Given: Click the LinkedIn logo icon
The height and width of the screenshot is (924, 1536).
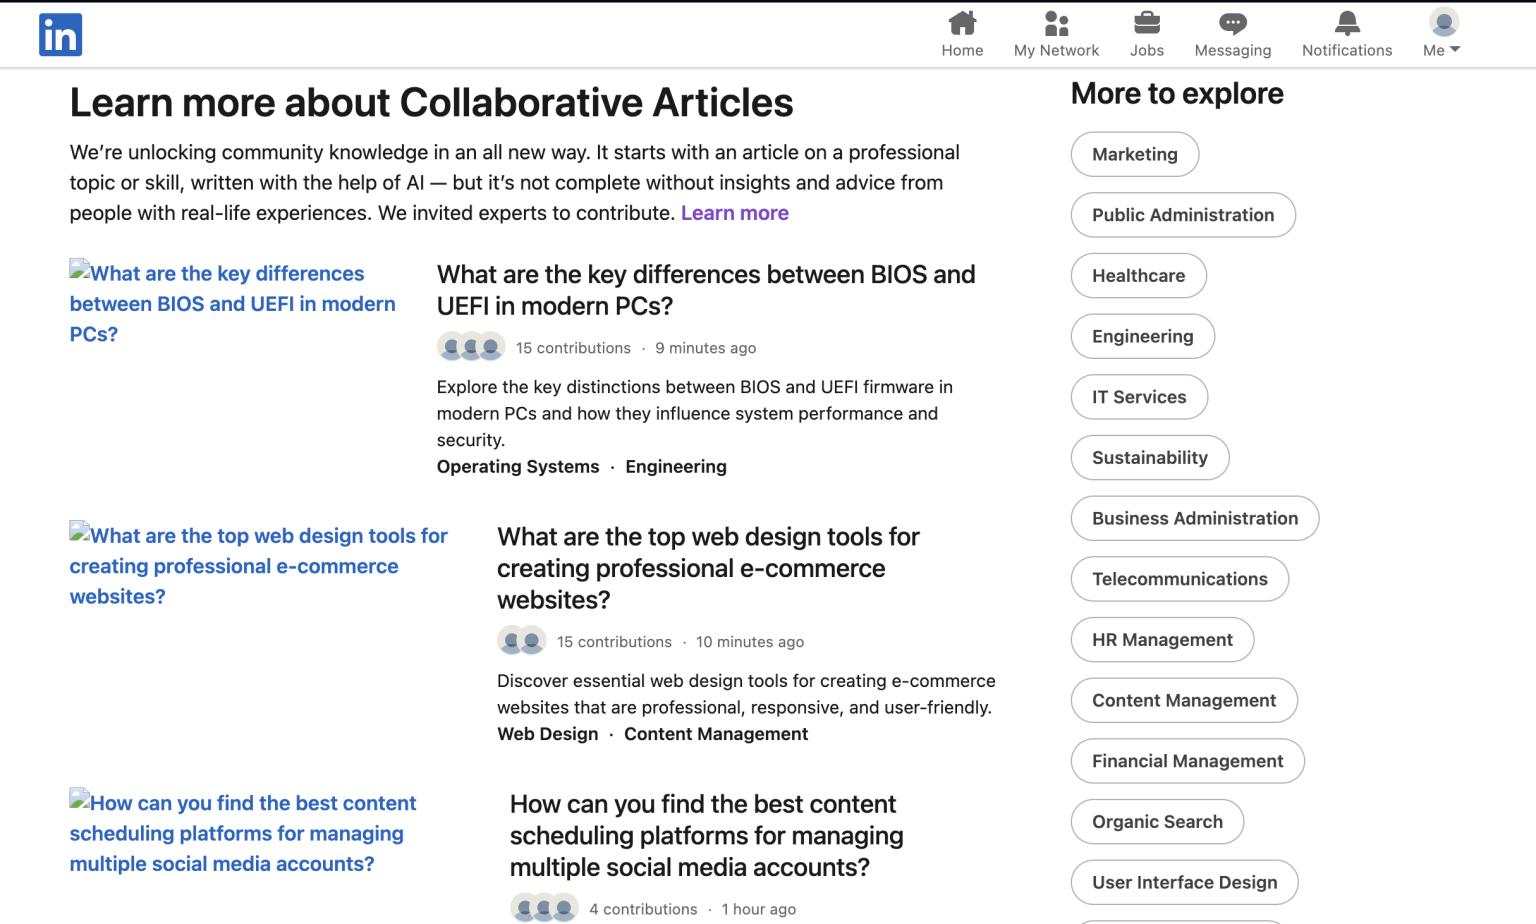Looking at the screenshot, I should [x=60, y=35].
